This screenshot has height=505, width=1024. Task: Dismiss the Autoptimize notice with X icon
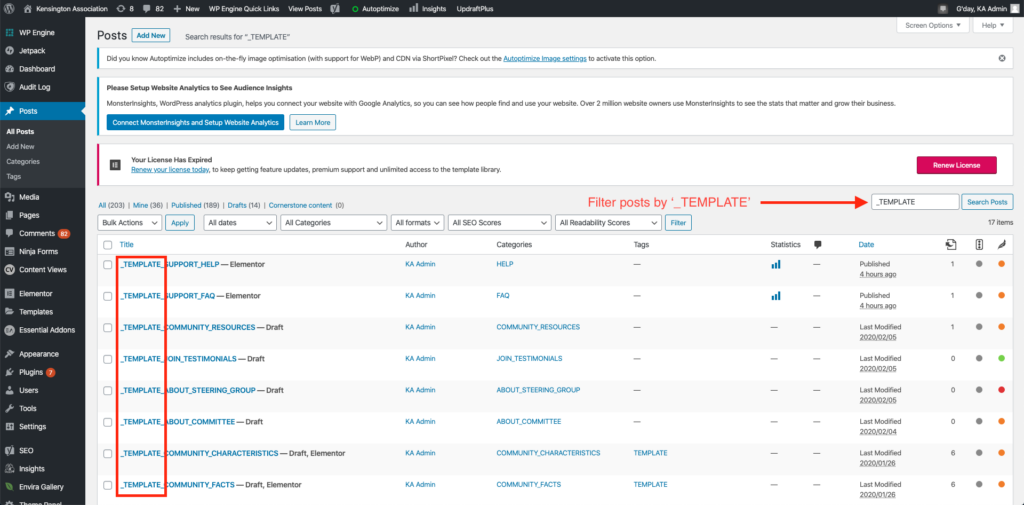[1002, 58]
